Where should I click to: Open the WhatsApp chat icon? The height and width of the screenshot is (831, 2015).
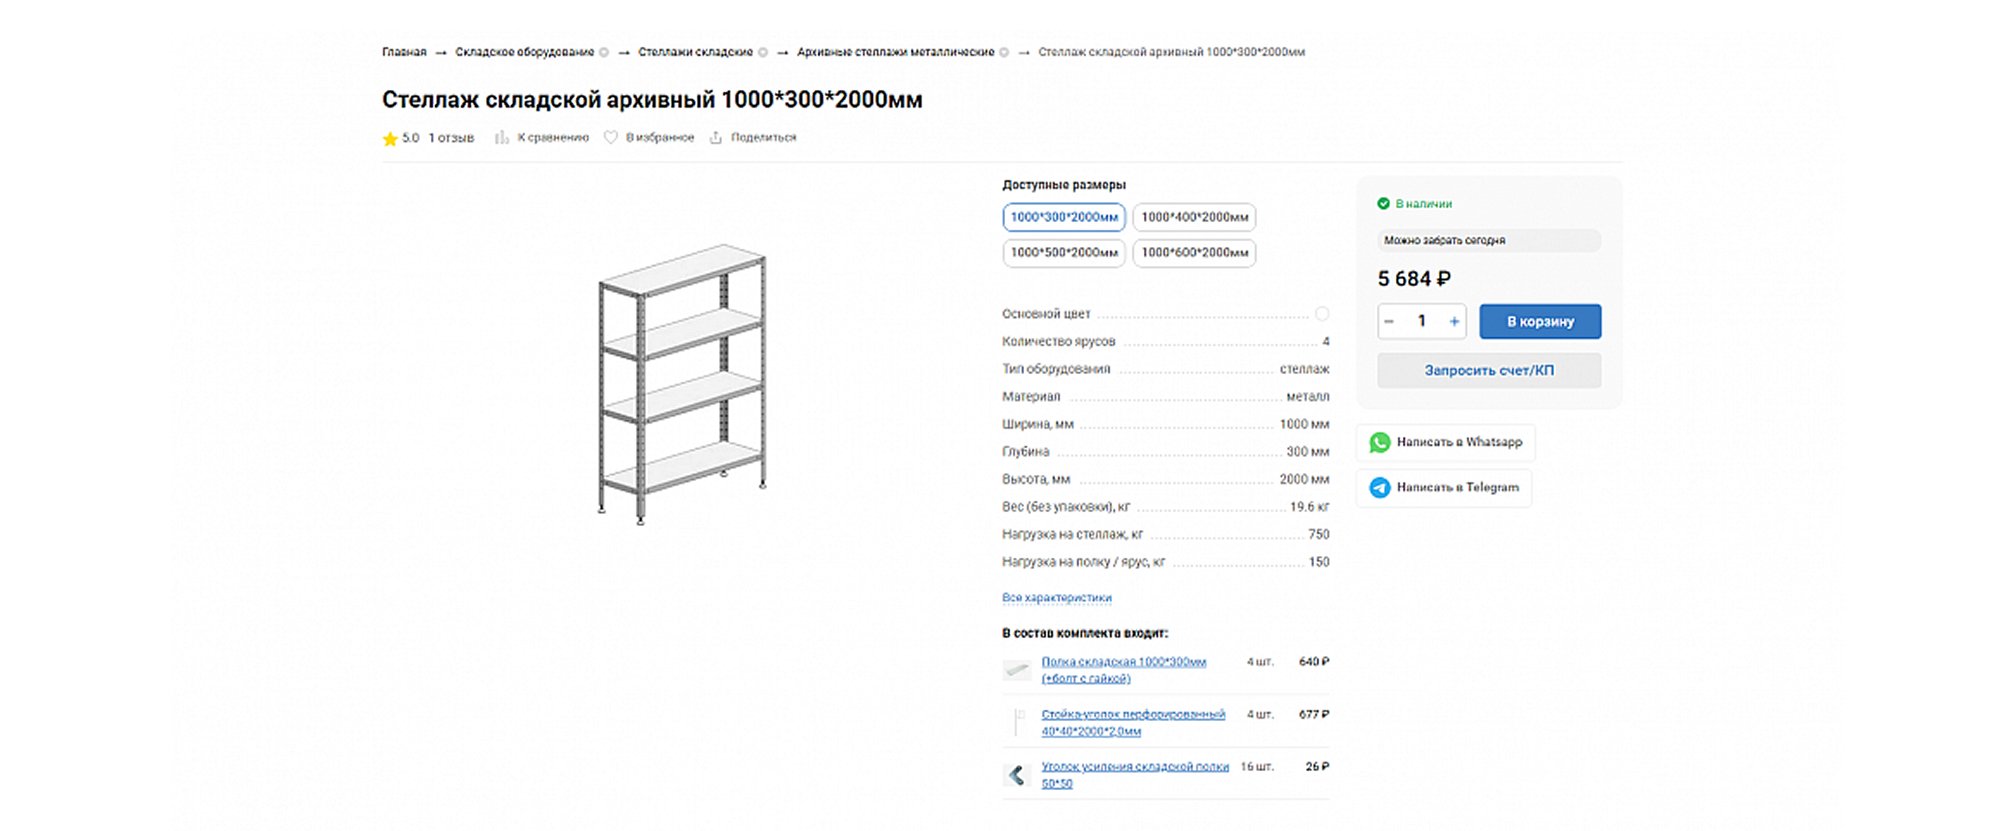point(1380,442)
